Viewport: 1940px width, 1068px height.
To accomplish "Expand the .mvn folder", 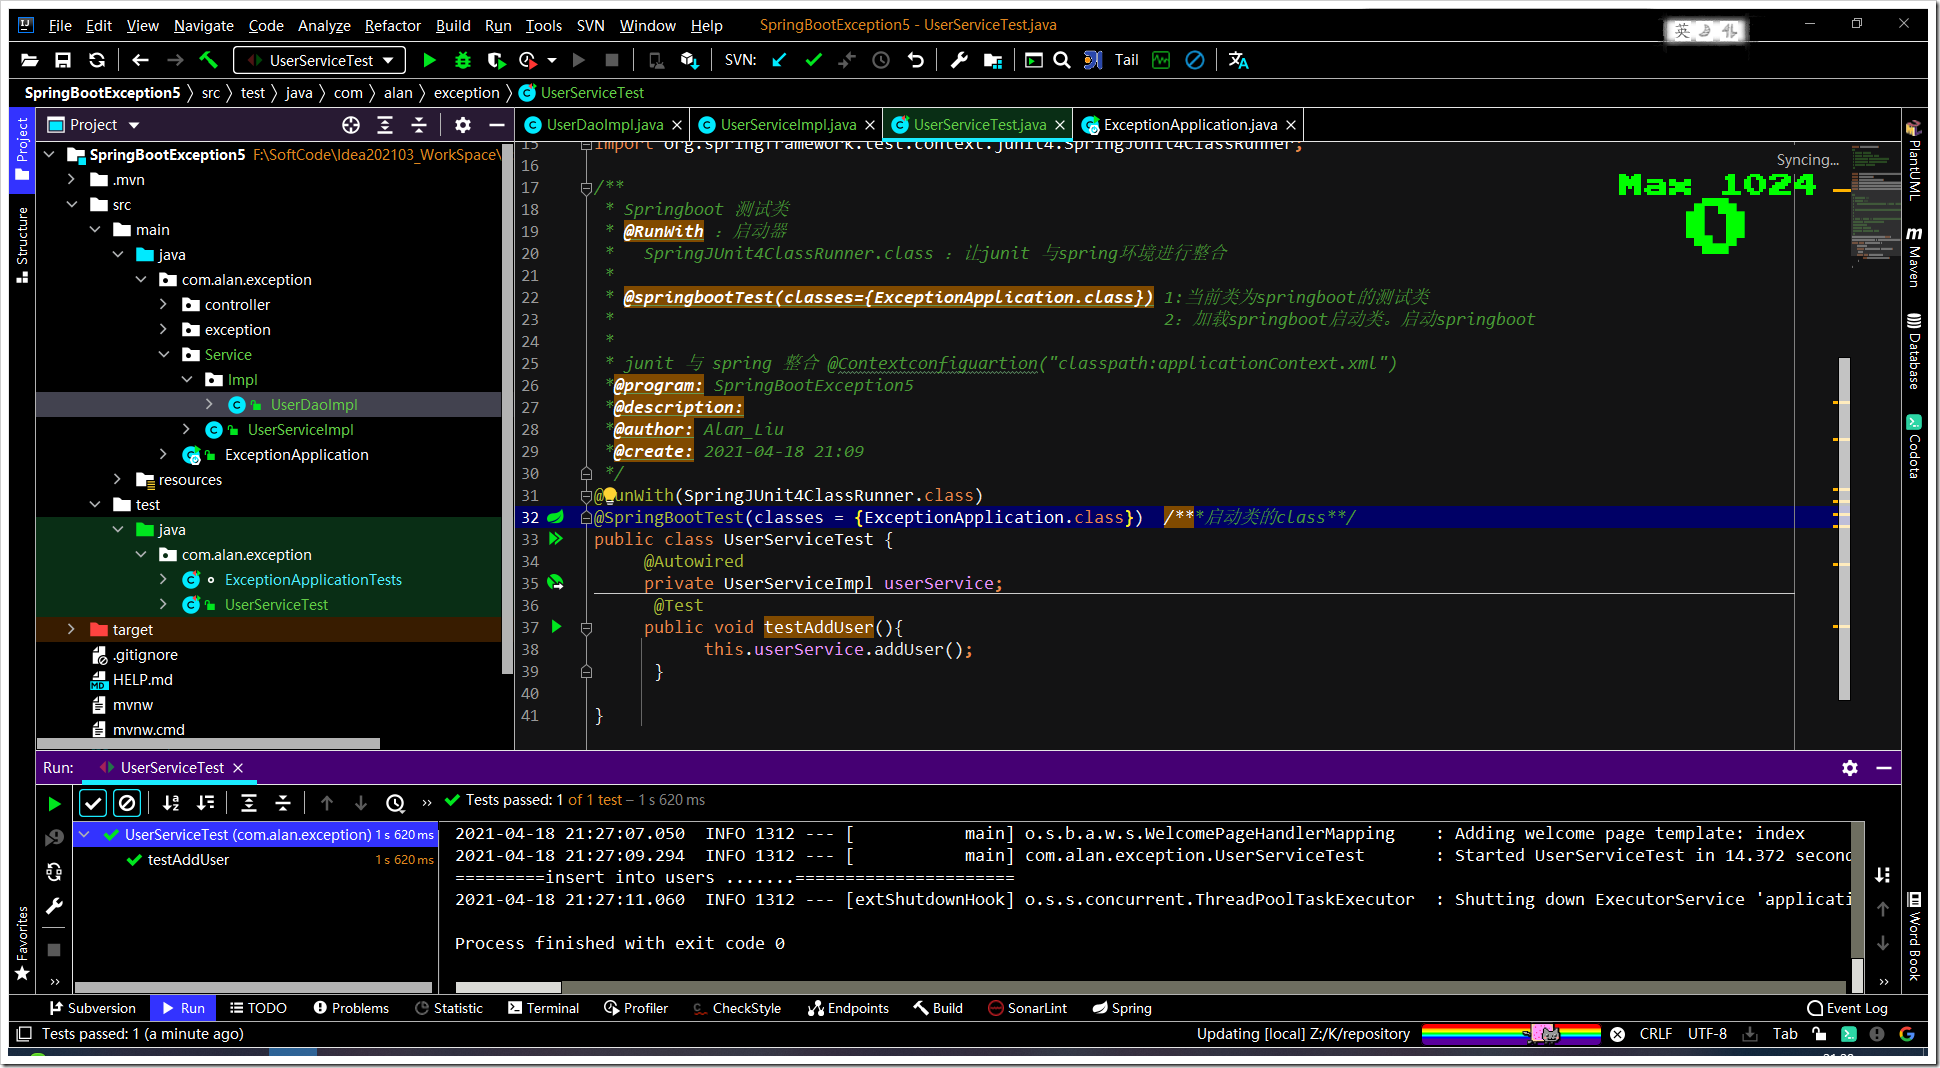I will tap(72, 180).
